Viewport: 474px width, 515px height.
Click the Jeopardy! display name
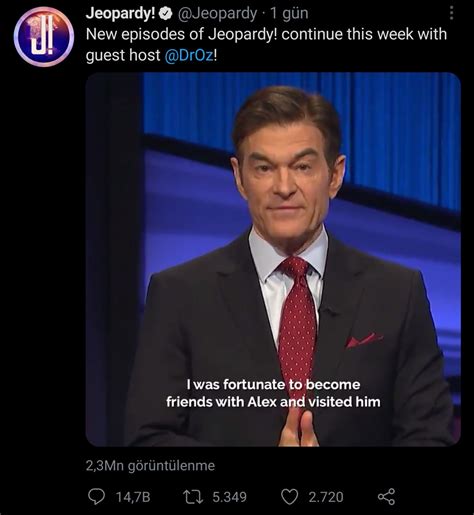coord(121,13)
